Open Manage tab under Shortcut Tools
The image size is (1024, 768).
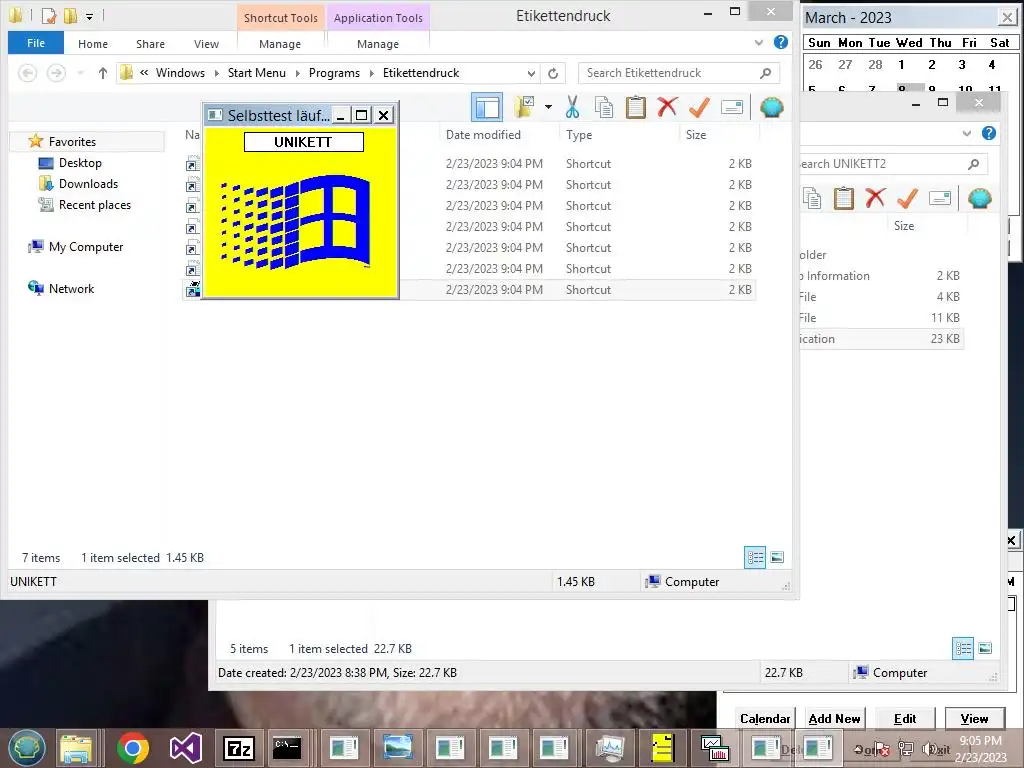(x=280, y=44)
